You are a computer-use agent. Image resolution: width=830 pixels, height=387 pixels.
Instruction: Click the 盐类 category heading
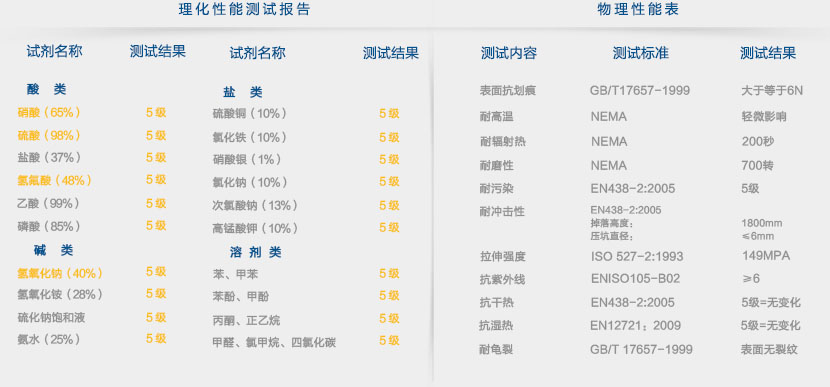tap(243, 92)
